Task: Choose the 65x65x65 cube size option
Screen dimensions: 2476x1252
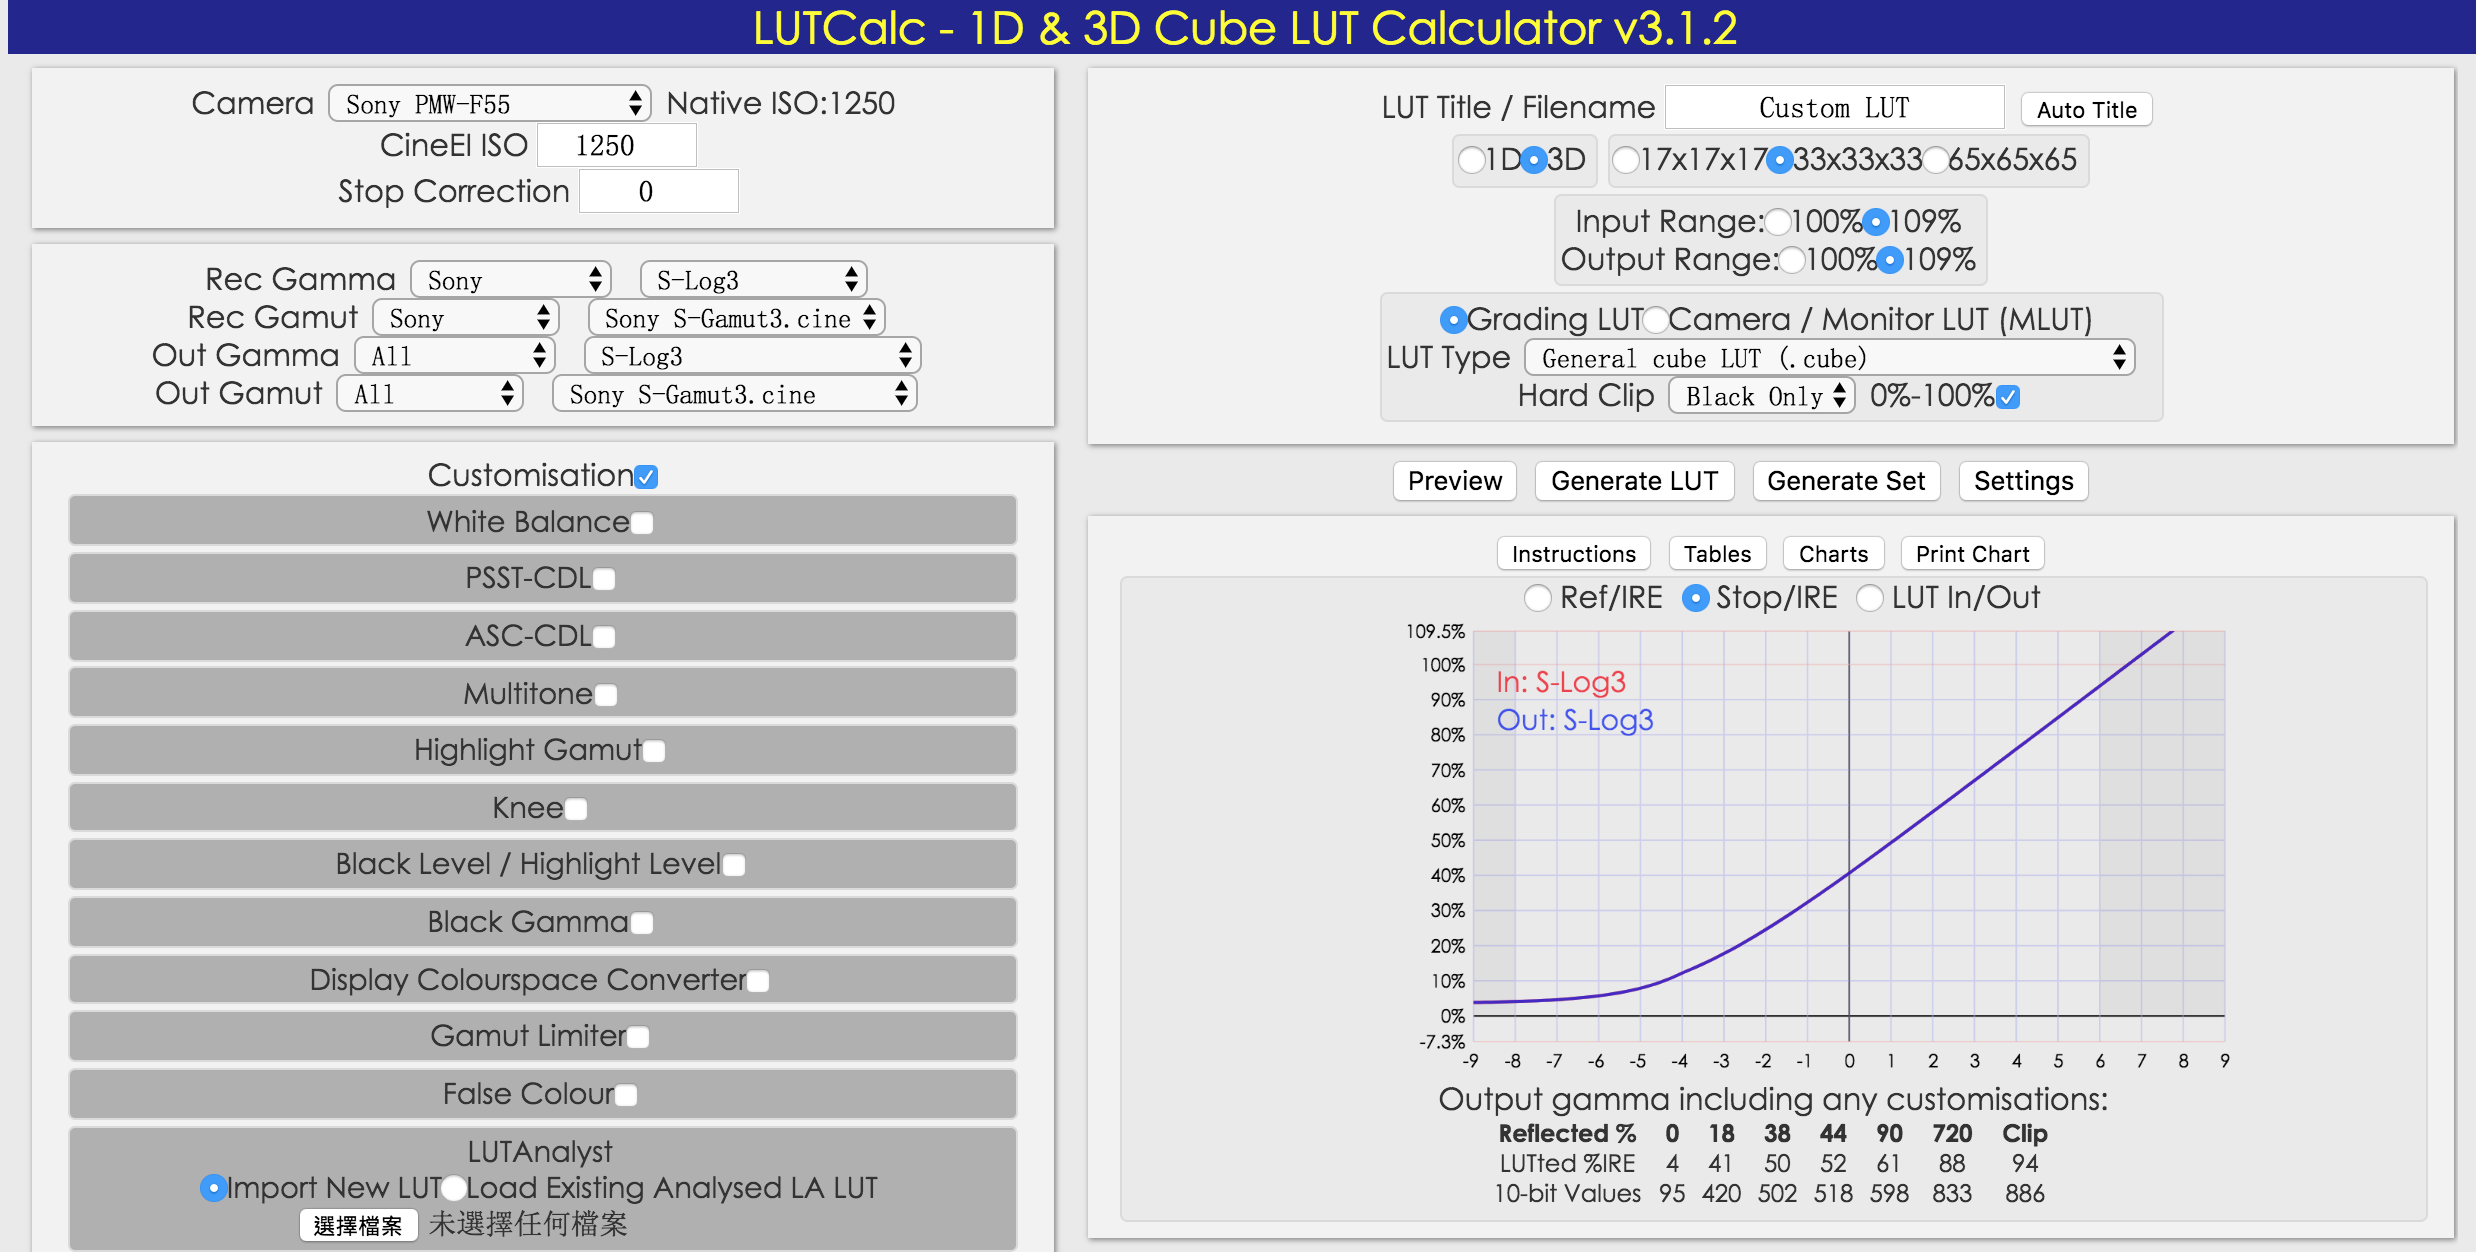Action: (x=1936, y=160)
